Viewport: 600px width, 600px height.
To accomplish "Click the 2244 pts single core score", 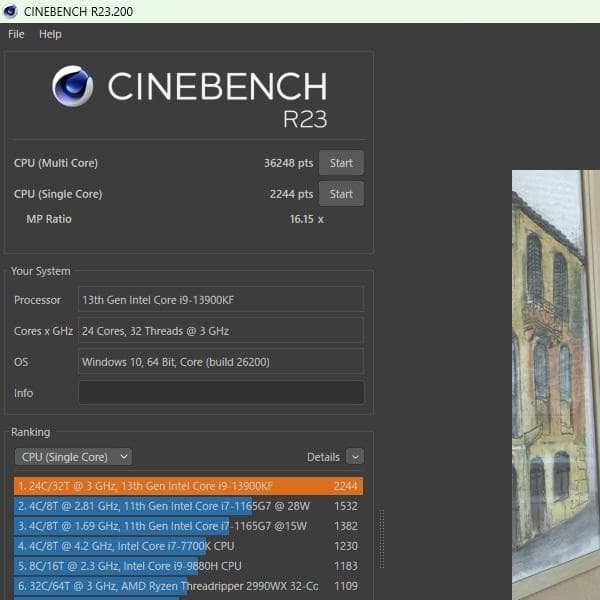I will [291, 194].
